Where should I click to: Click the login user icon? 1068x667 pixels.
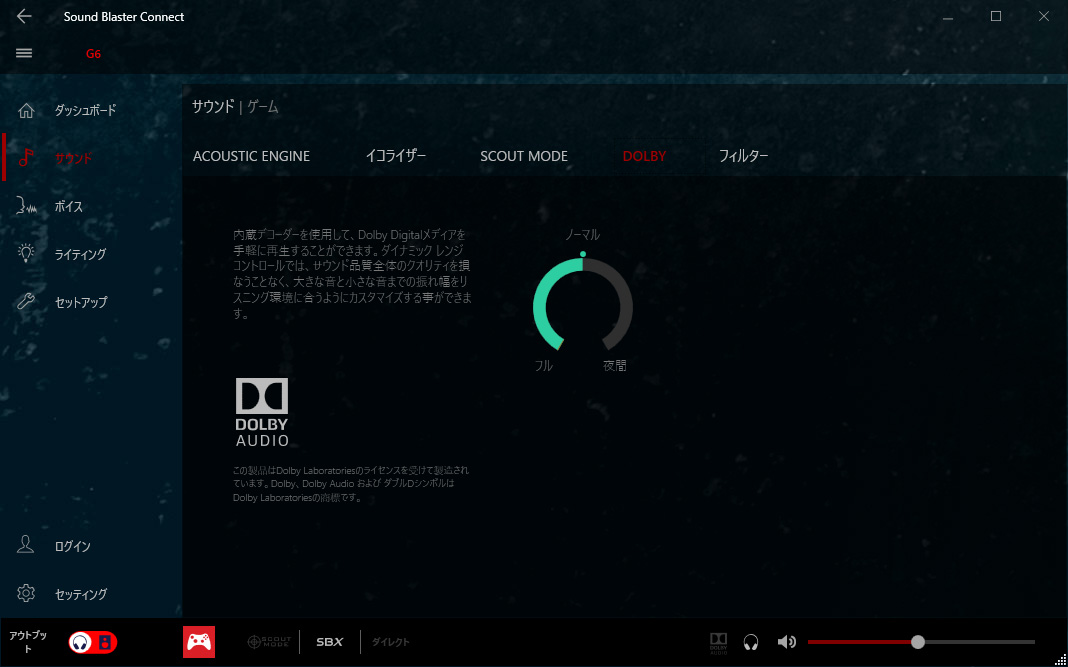pyautogui.click(x=27, y=546)
